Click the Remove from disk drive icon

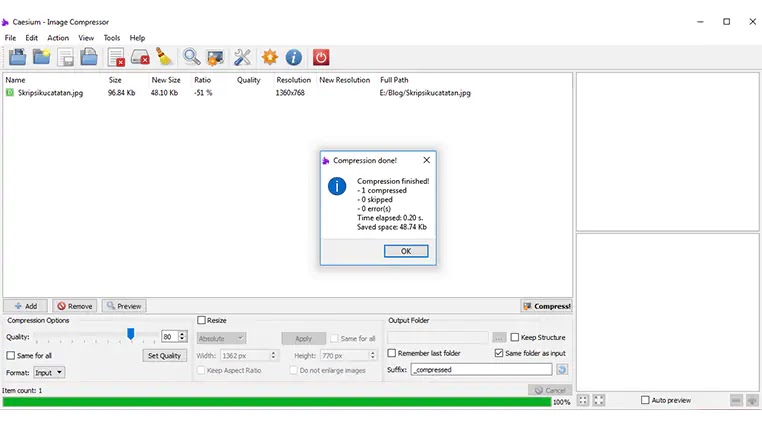[140, 57]
